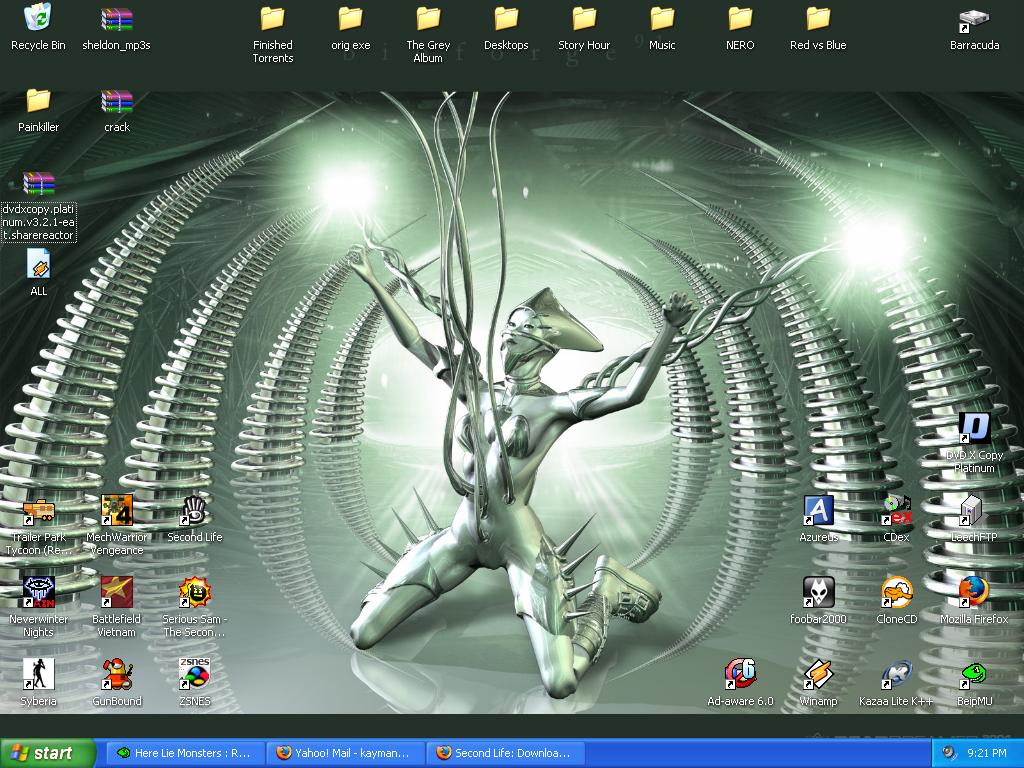Image resolution: width=1024 pixels, height=768 pixels.
Task: Open the Windows start menu
Action: pos(47,753)
